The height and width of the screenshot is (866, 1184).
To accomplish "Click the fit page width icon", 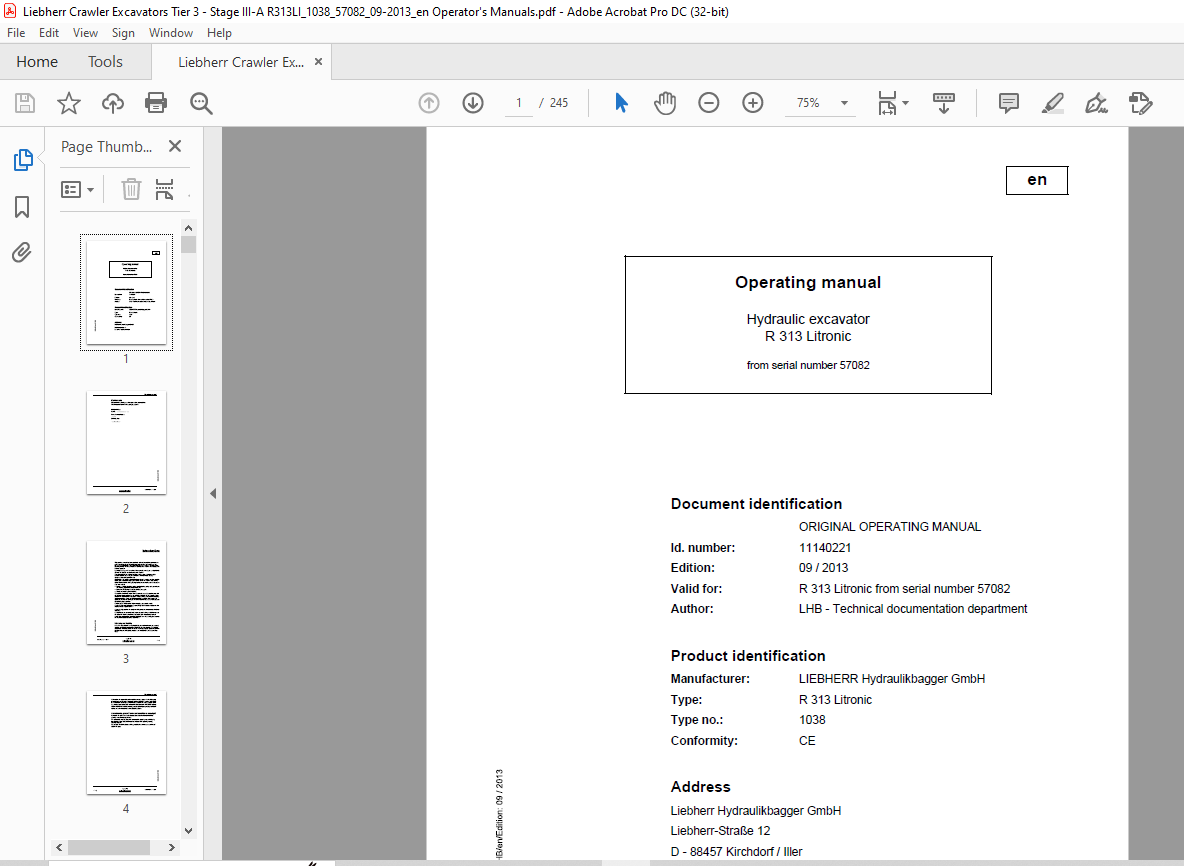I will click(887, 103).
